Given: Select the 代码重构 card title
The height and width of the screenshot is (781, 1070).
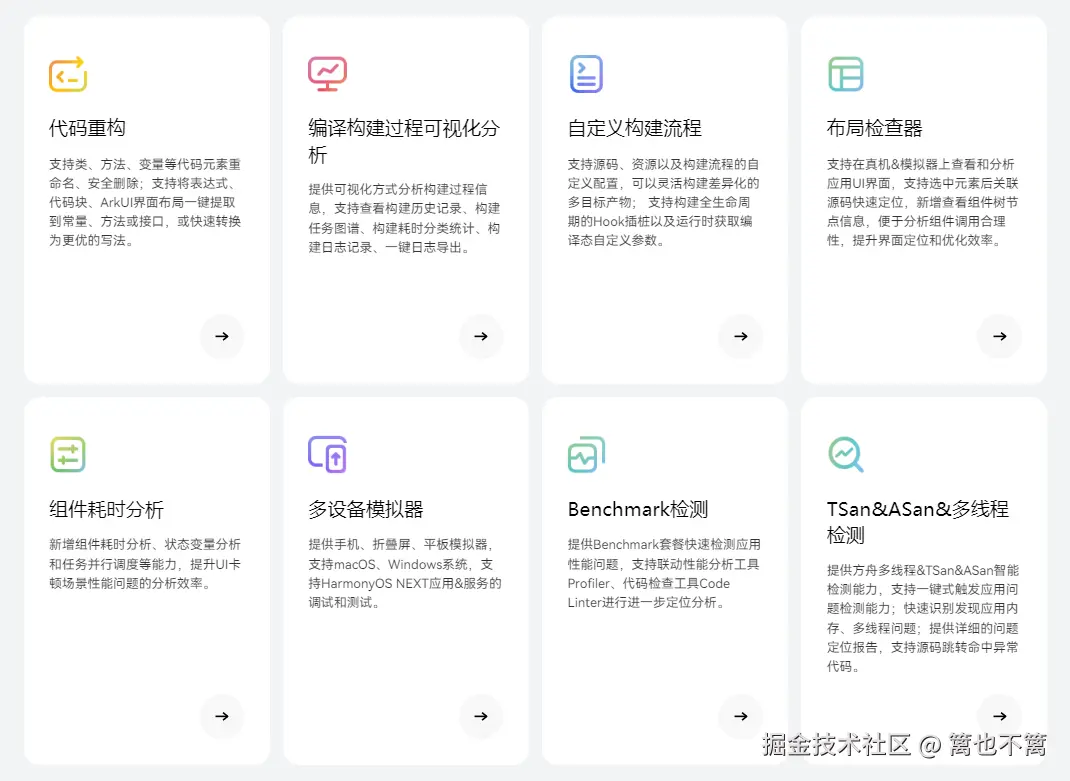Looking at the screenshot, I should tap(87, 128).
